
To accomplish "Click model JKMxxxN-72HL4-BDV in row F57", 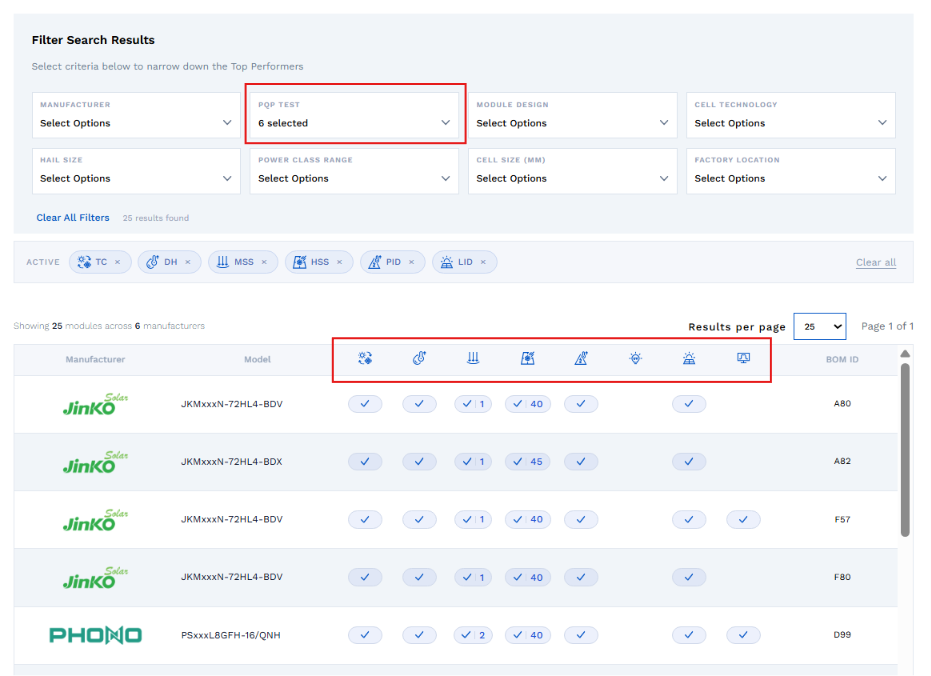I will 232,519.
